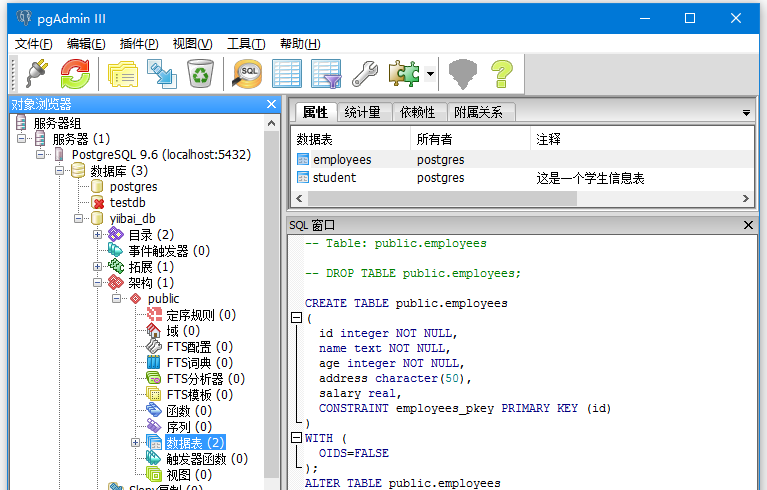
Task: Click the plugins puzzle piece icon
Action: coord(404,73)
